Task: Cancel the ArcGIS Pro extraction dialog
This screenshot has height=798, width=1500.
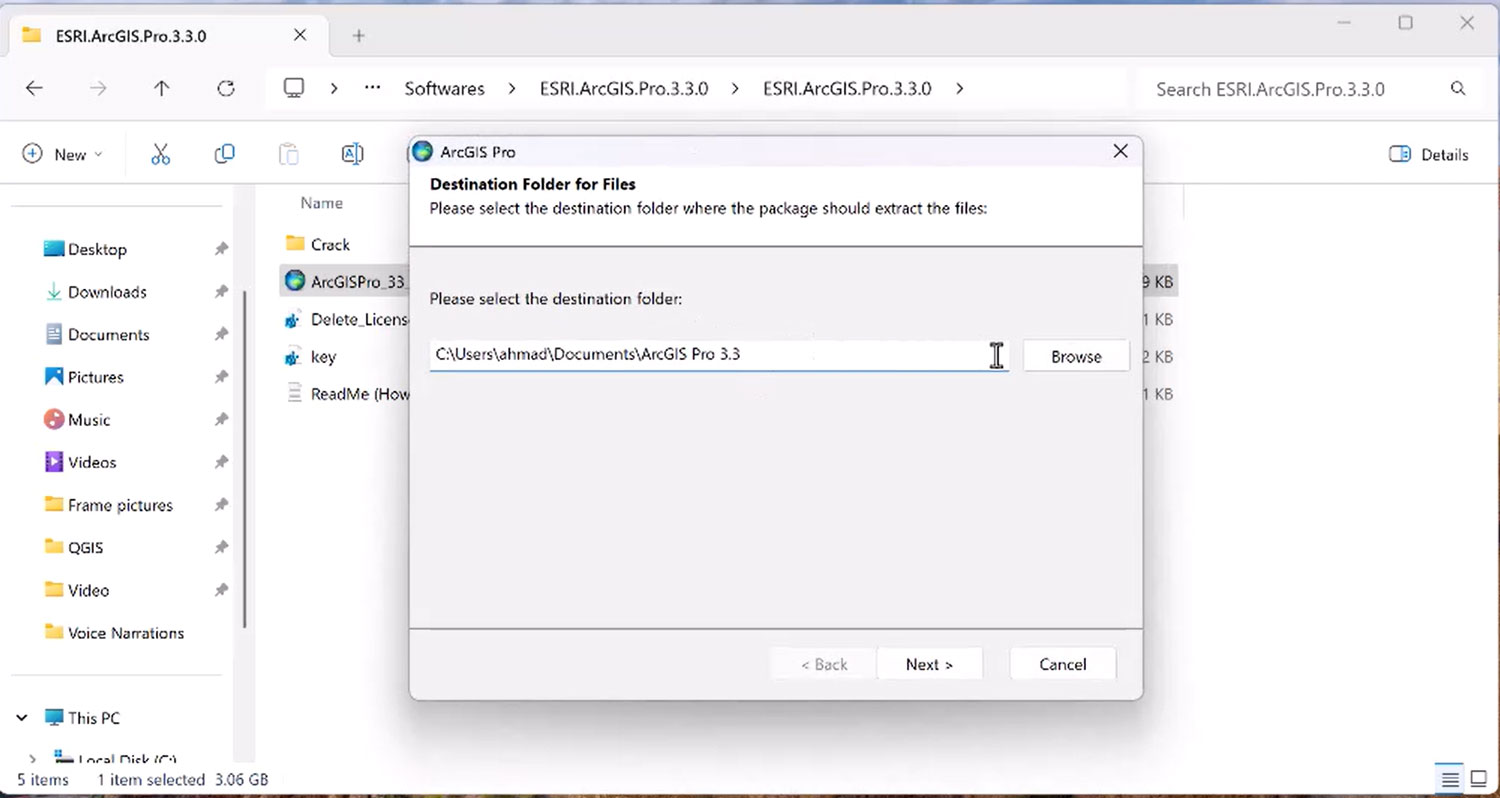Action: (1062, 664)
